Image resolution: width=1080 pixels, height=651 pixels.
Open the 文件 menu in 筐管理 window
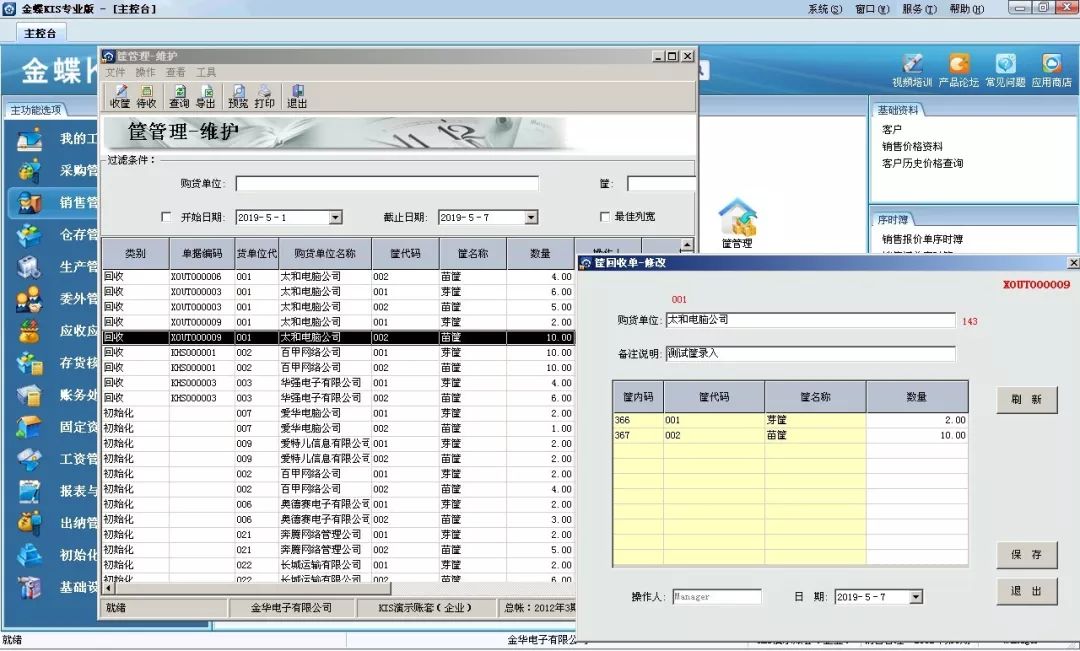[115, 72]
